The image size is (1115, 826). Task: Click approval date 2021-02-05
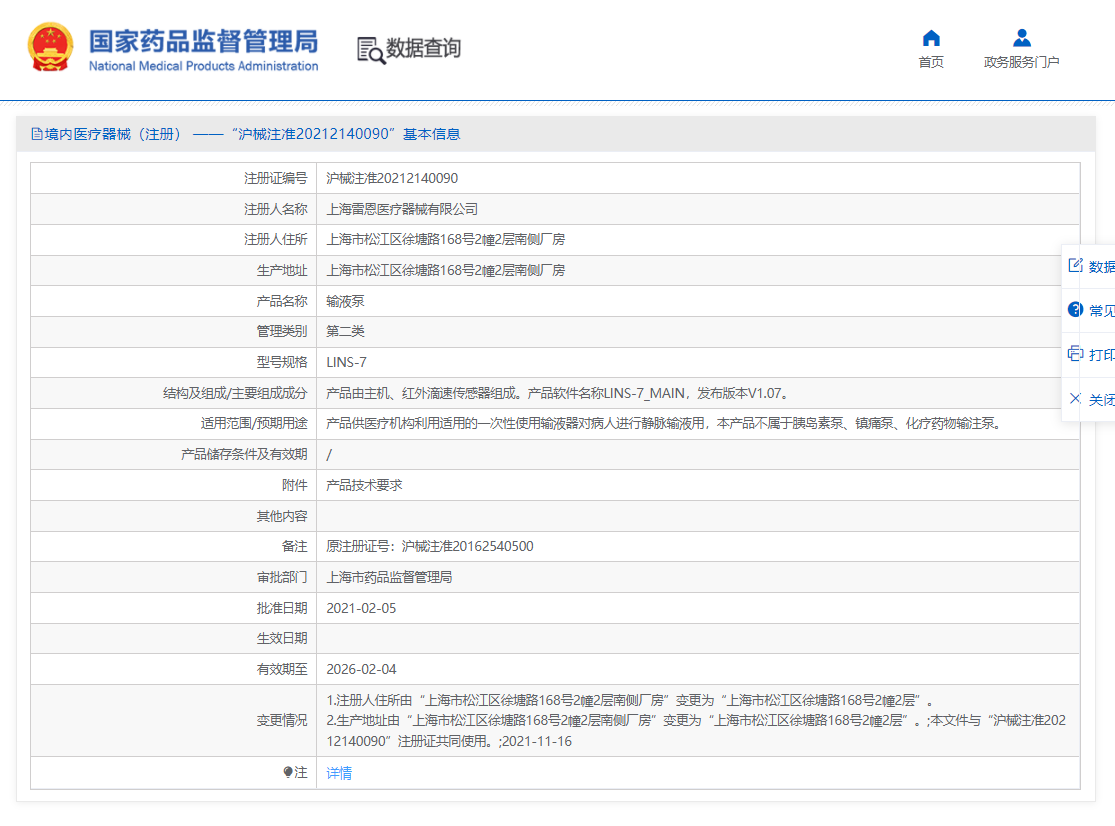(x=361, y=608)
